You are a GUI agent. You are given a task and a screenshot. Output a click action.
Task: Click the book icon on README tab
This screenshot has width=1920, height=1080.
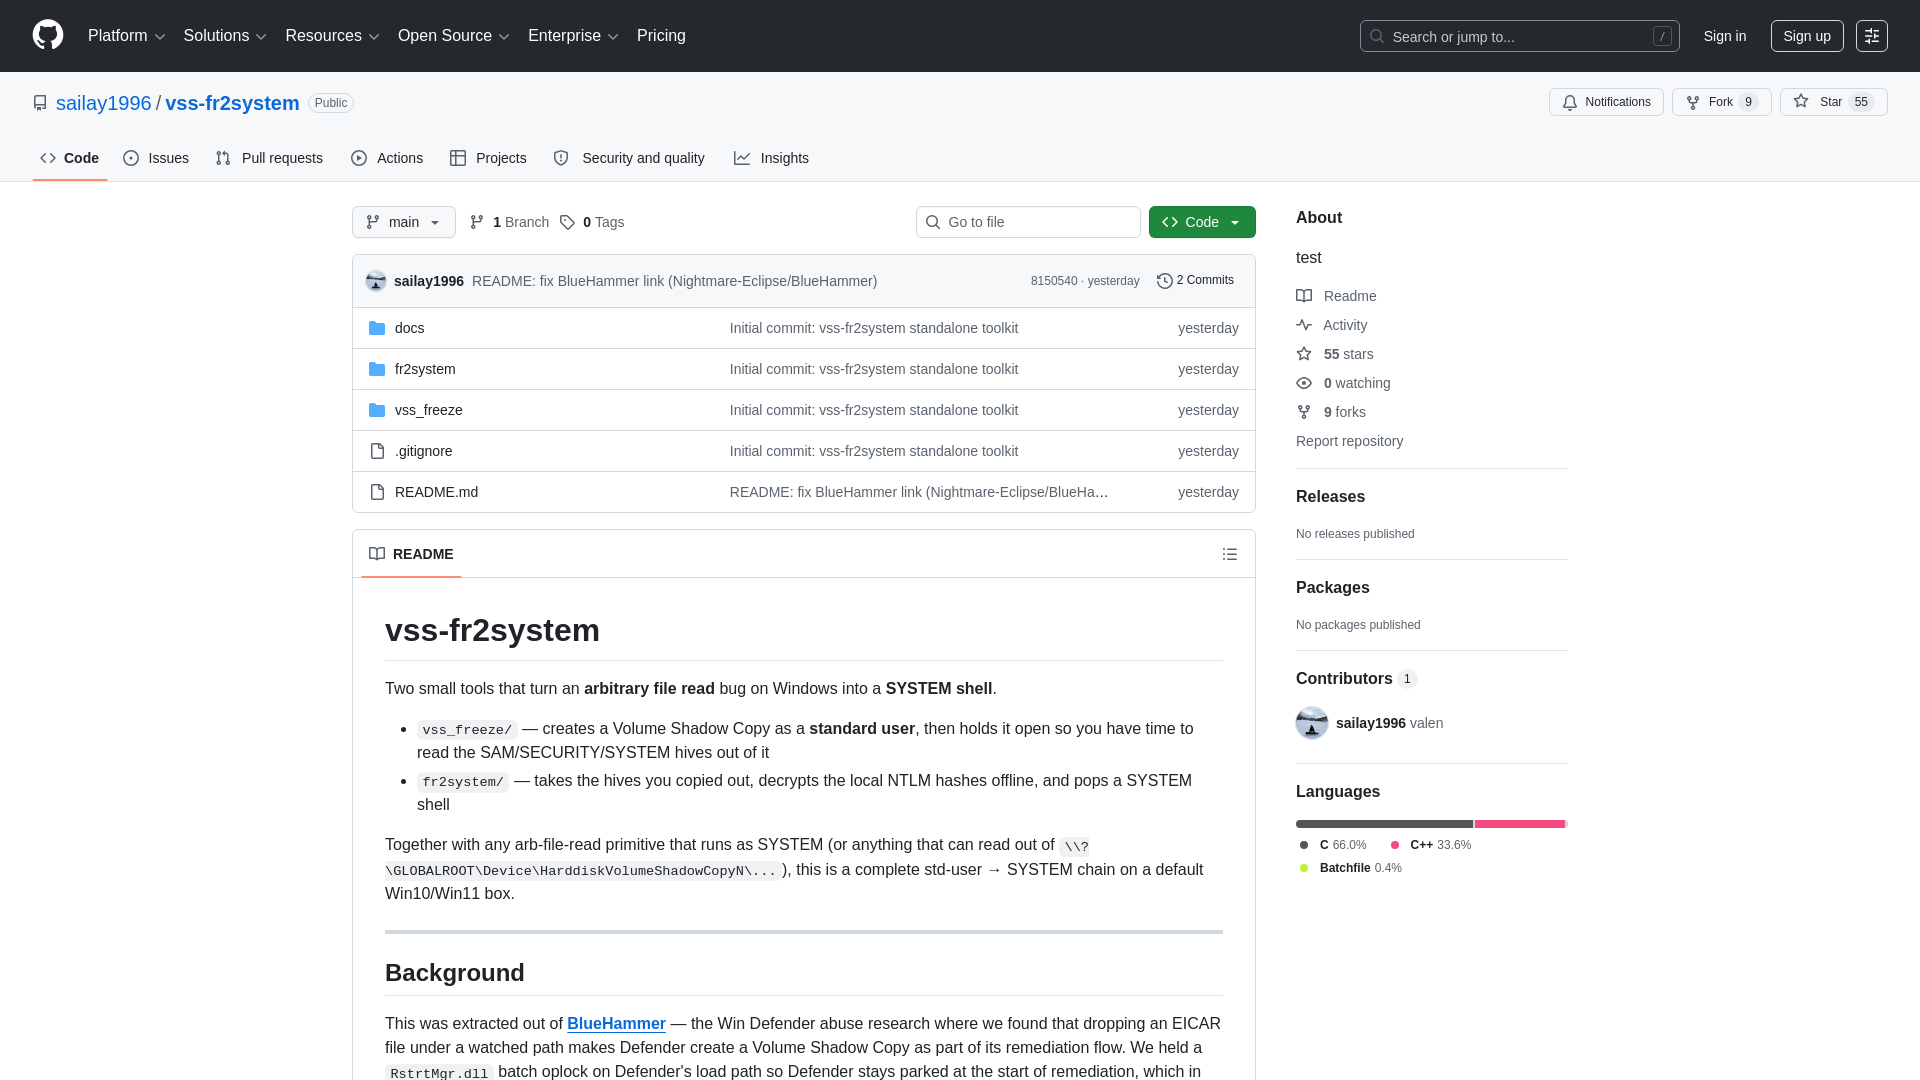pyautogui.click(x=377, y=554)
